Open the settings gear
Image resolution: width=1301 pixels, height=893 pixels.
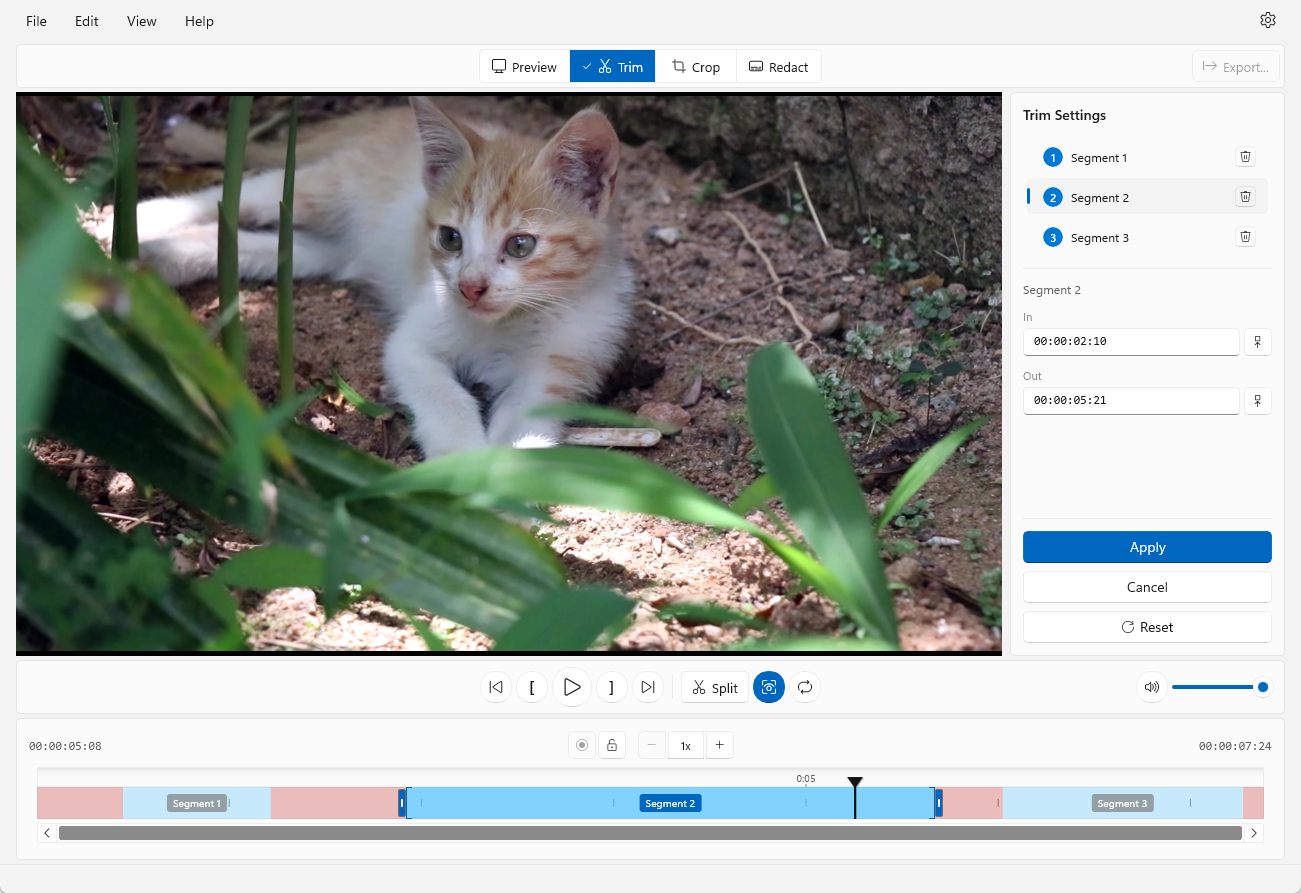1268,21
